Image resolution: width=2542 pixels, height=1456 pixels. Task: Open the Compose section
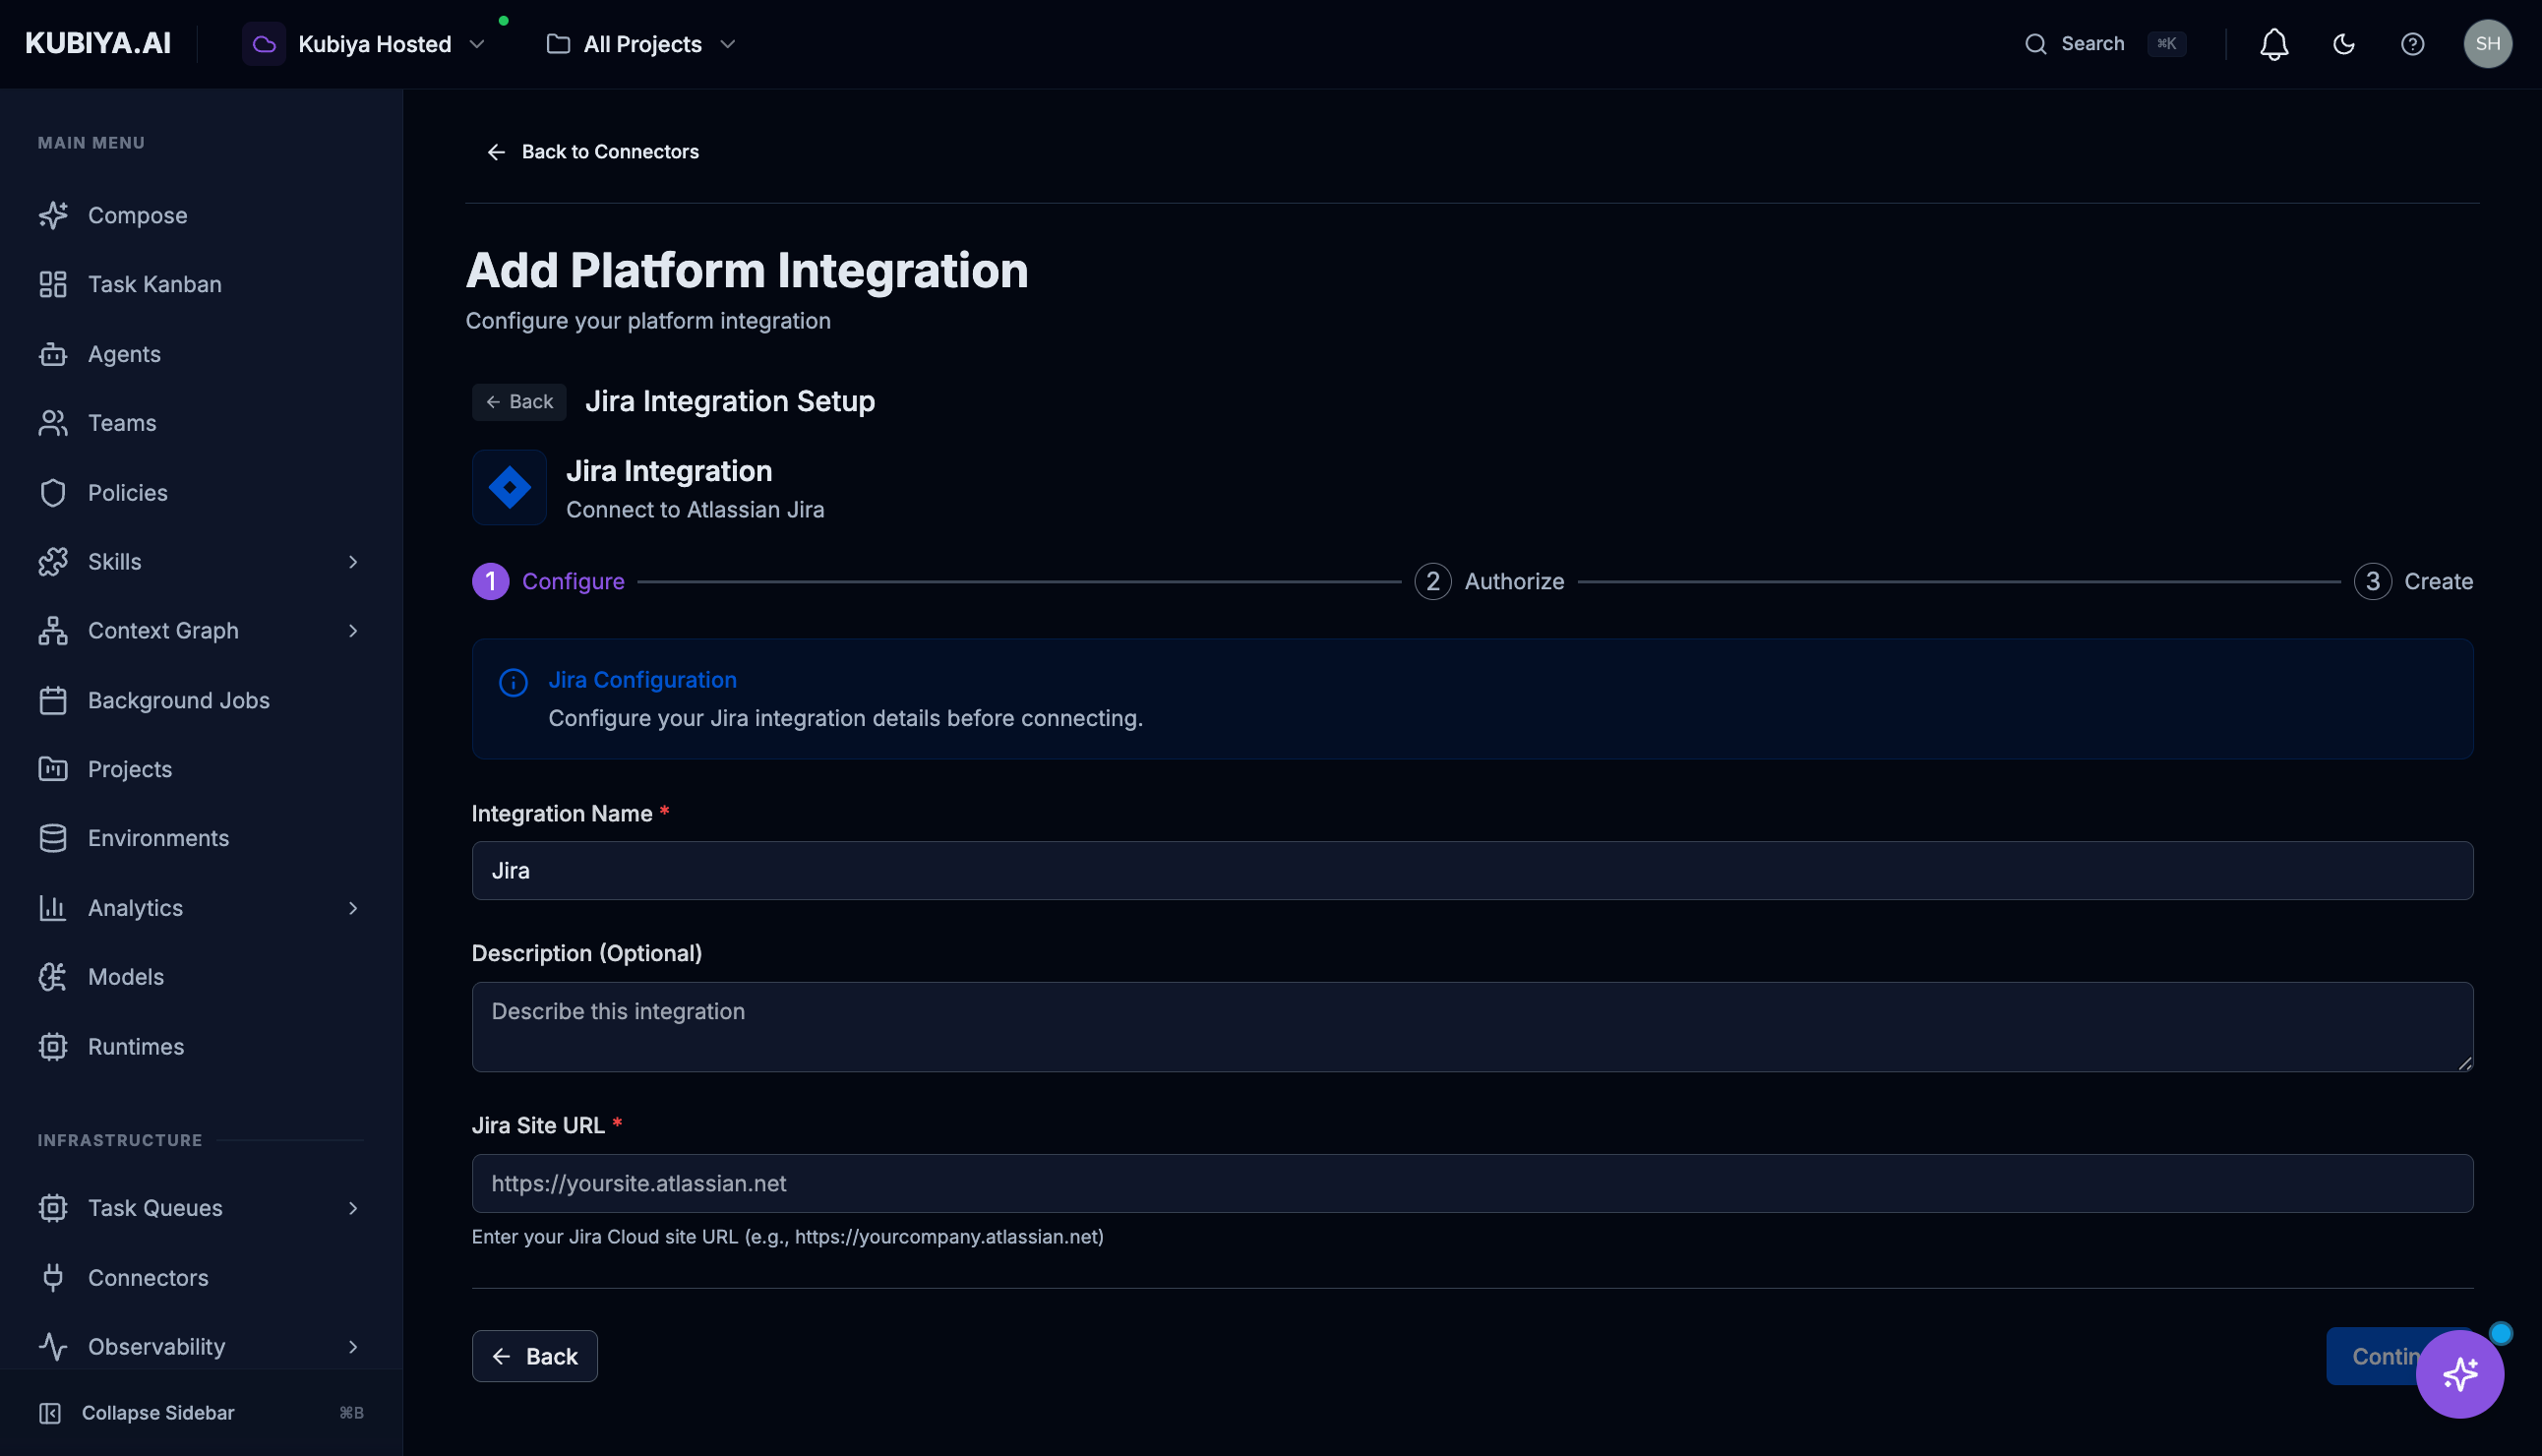(x=137, y=215)
